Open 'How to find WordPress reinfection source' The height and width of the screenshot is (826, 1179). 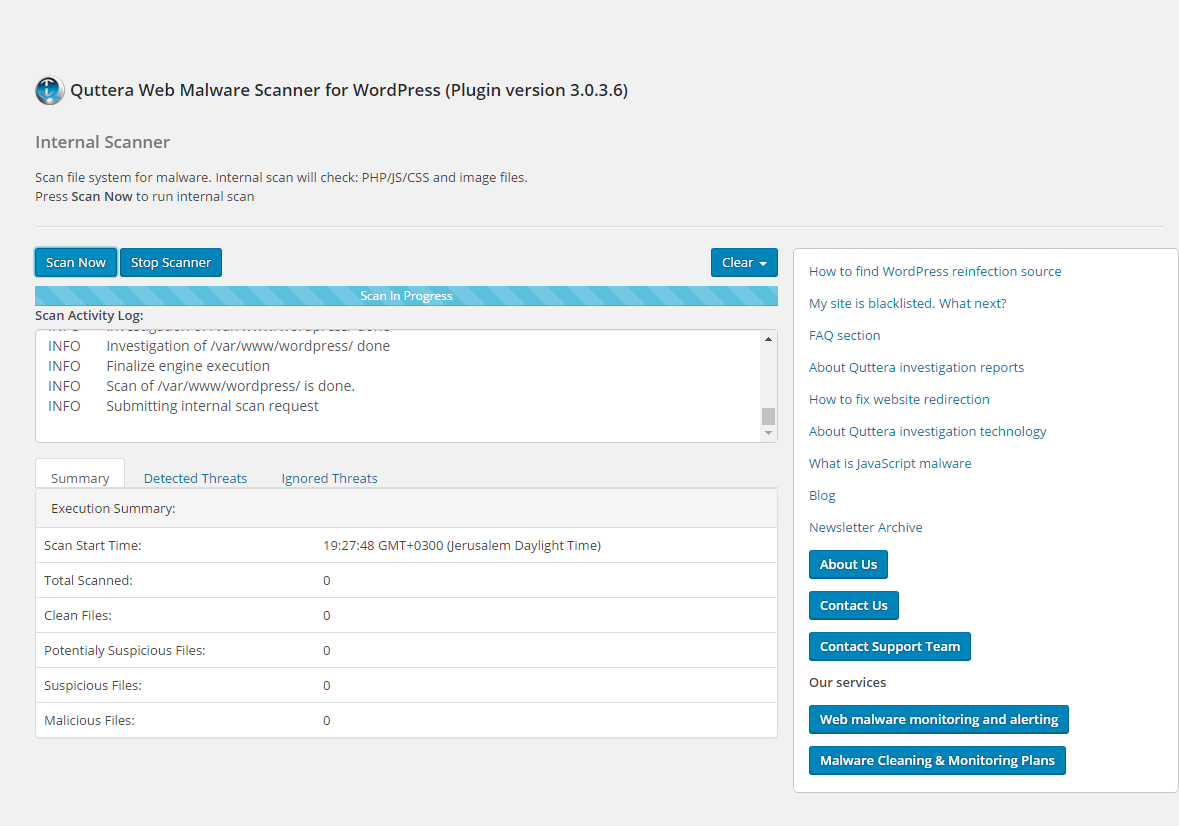pos(934,271)
